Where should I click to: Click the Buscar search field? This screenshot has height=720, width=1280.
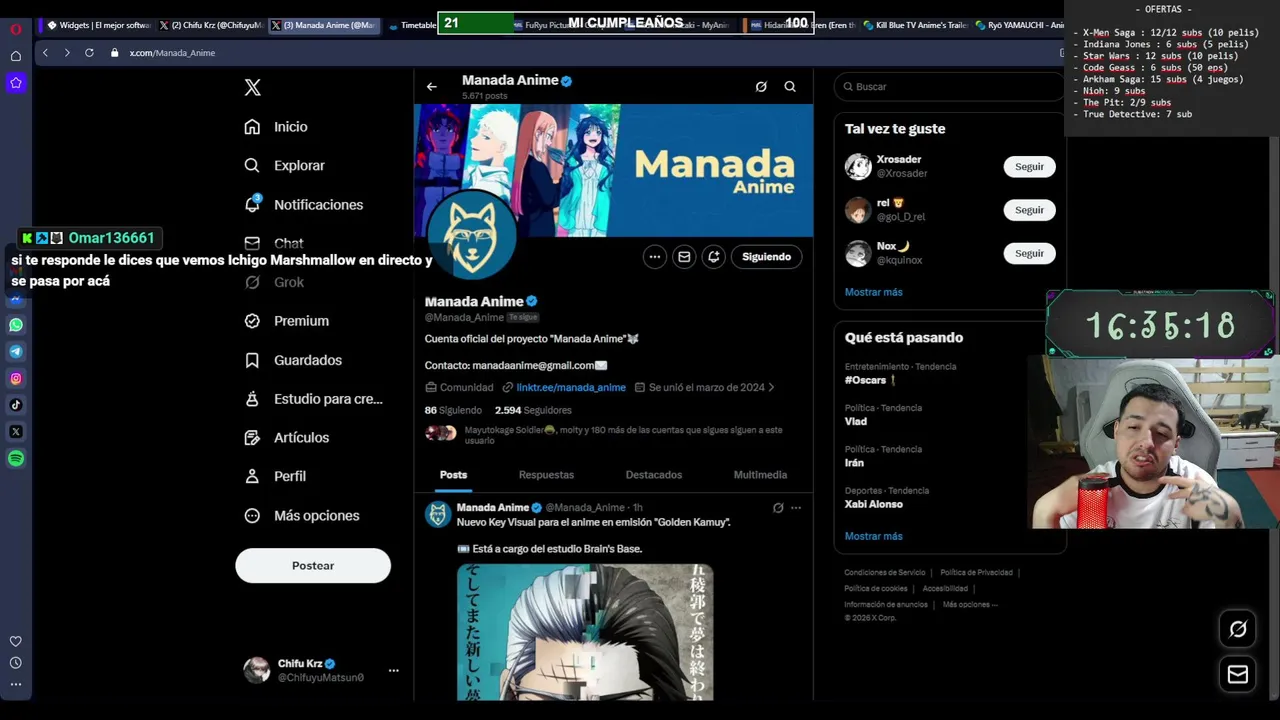coord(948,87)
